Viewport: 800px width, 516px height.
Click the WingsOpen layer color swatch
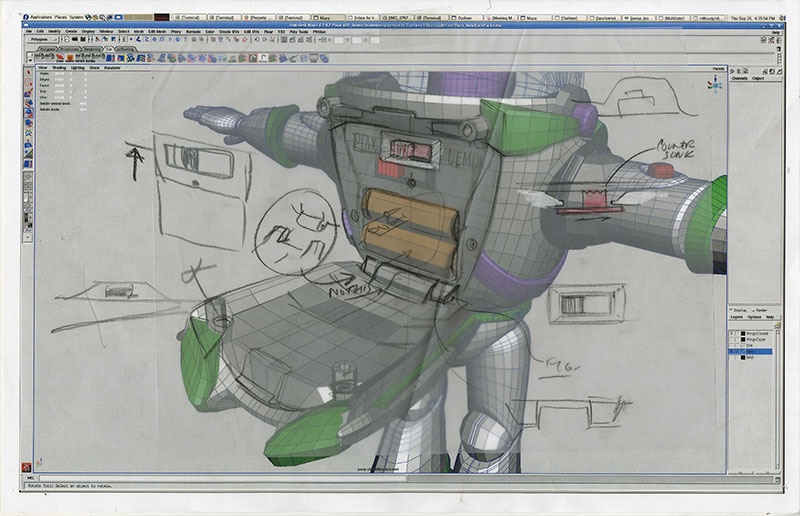coord(743,339)
